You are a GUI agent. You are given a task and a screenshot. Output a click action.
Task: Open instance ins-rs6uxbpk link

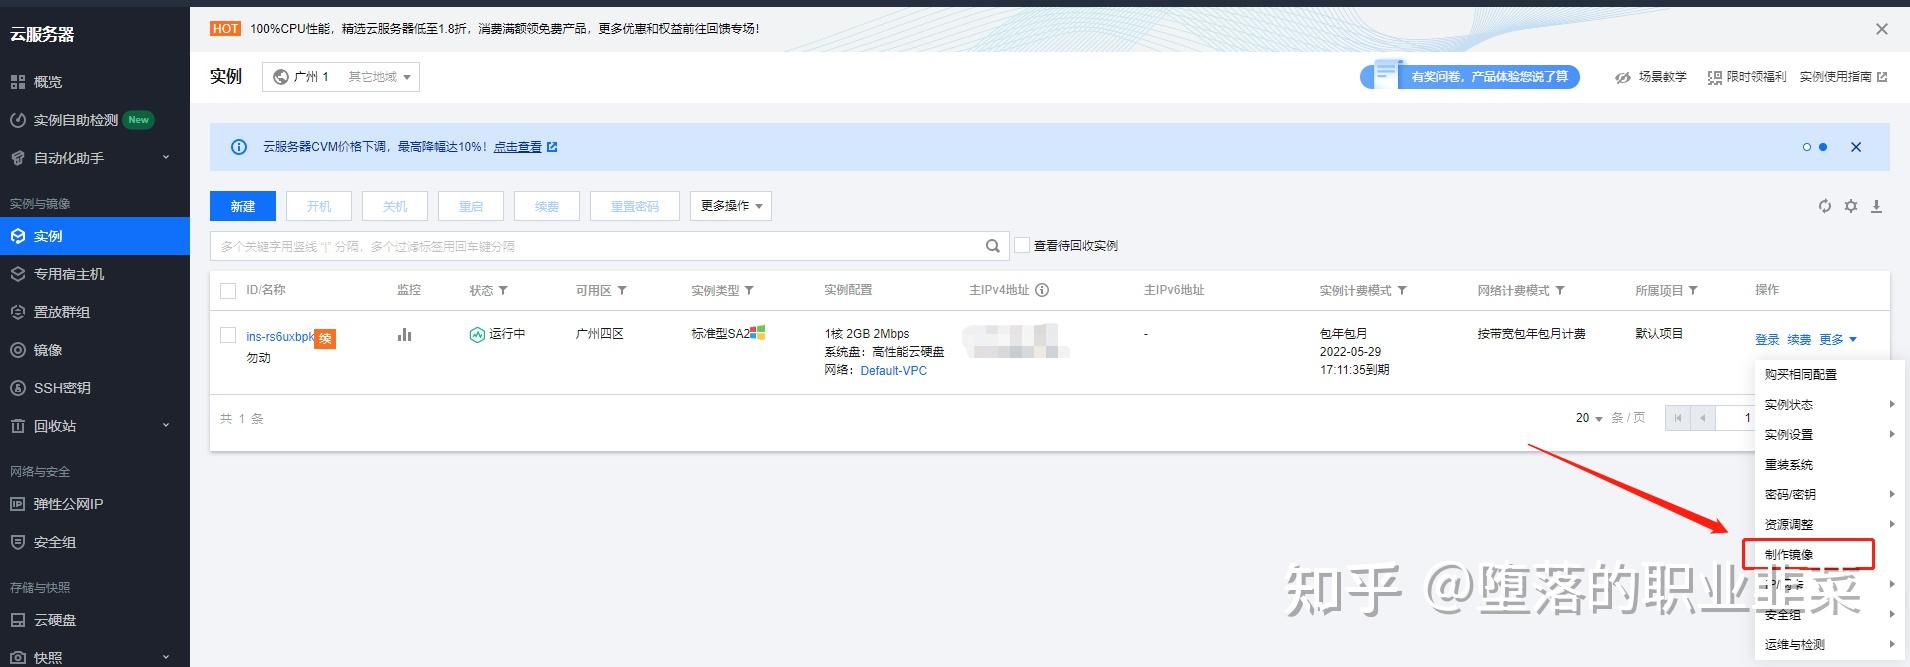[280, 337]
